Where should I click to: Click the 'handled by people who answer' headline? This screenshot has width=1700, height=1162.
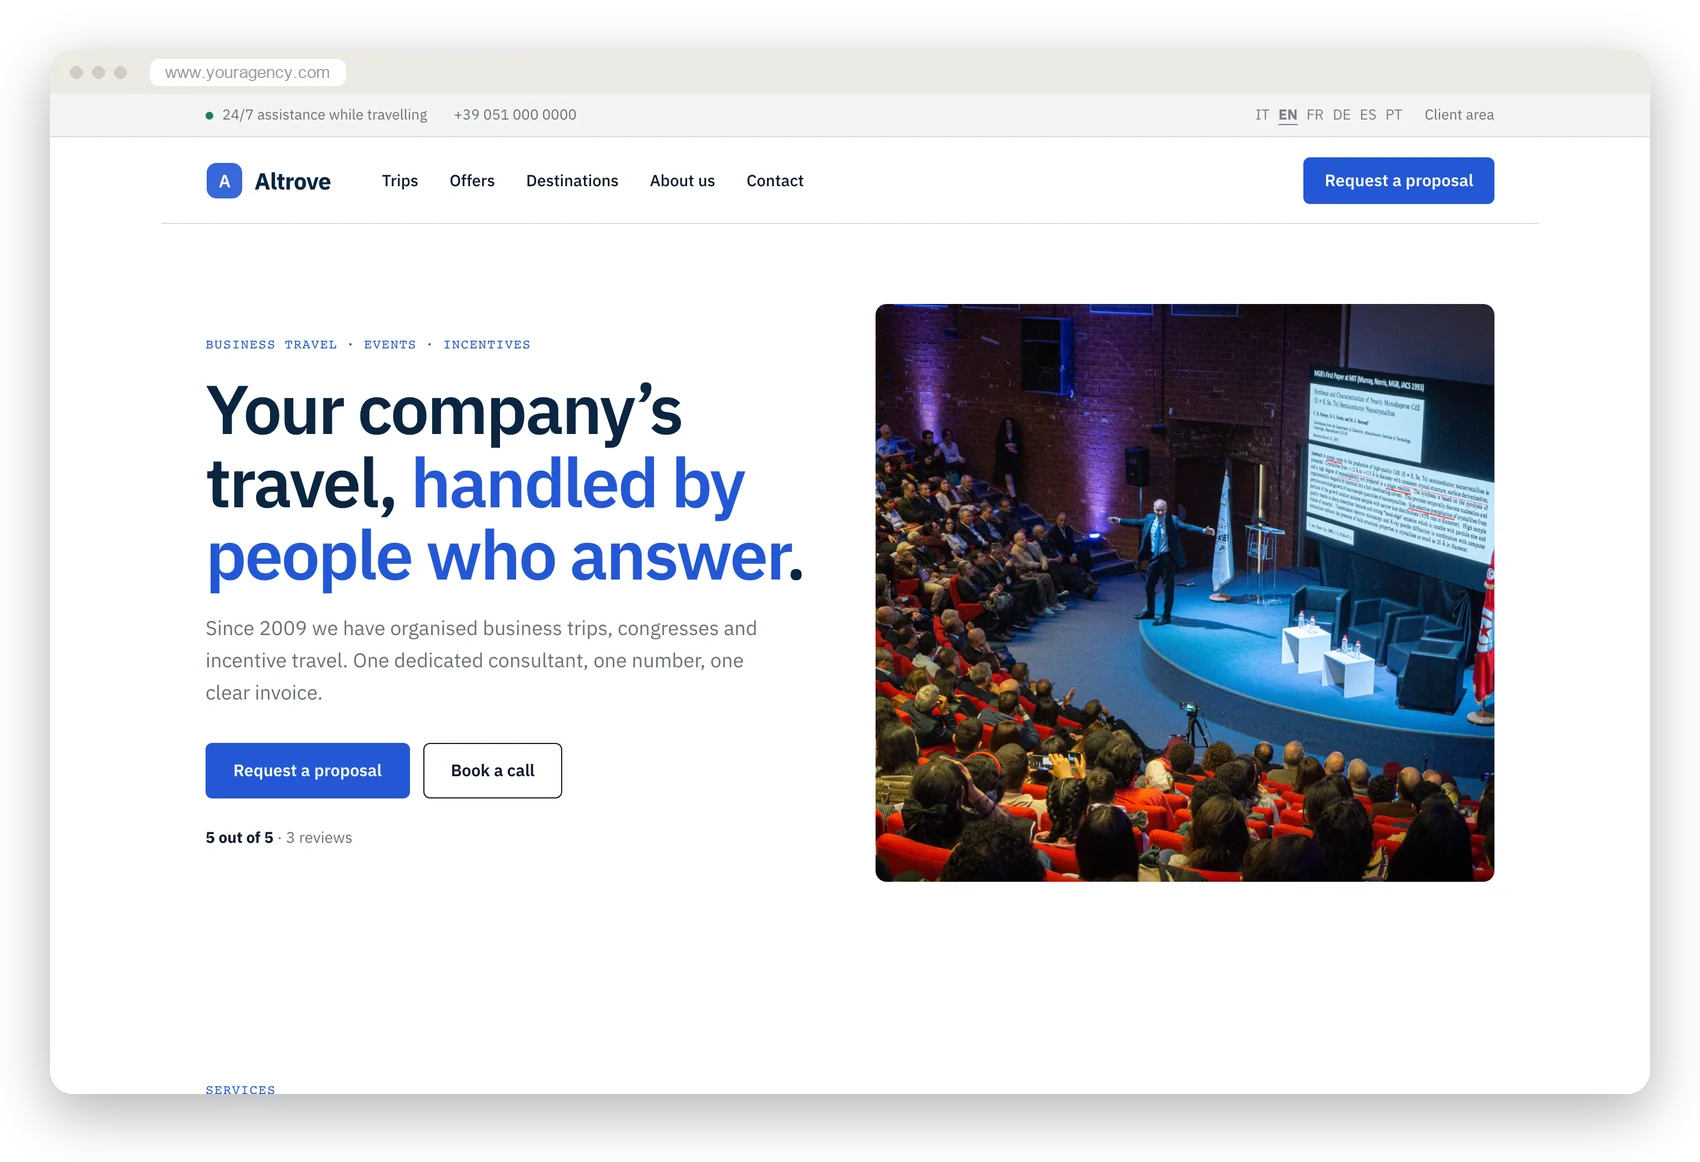coord(505,520)
